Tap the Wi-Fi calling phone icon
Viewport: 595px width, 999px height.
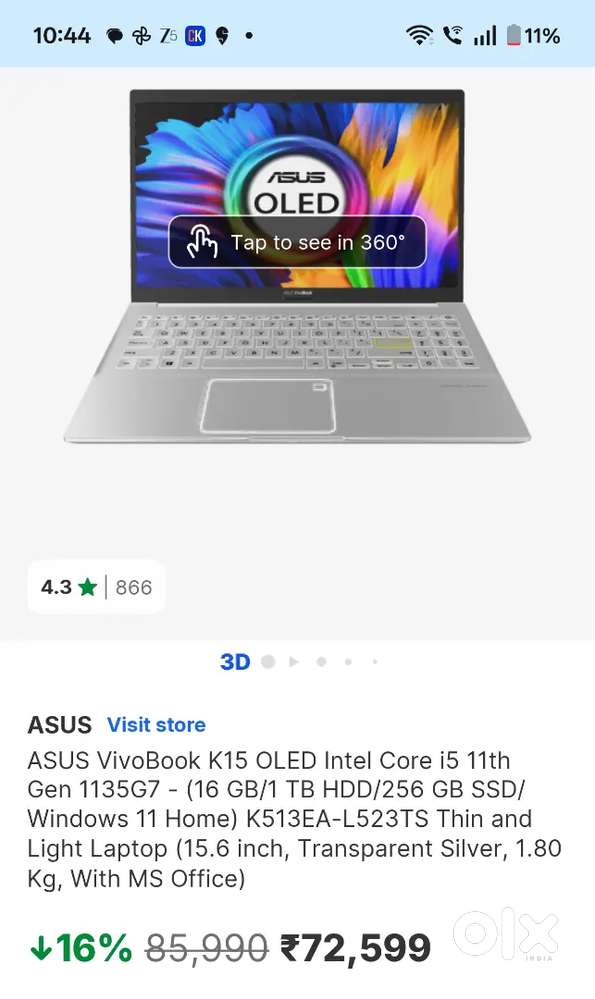[x=452, y=35]
